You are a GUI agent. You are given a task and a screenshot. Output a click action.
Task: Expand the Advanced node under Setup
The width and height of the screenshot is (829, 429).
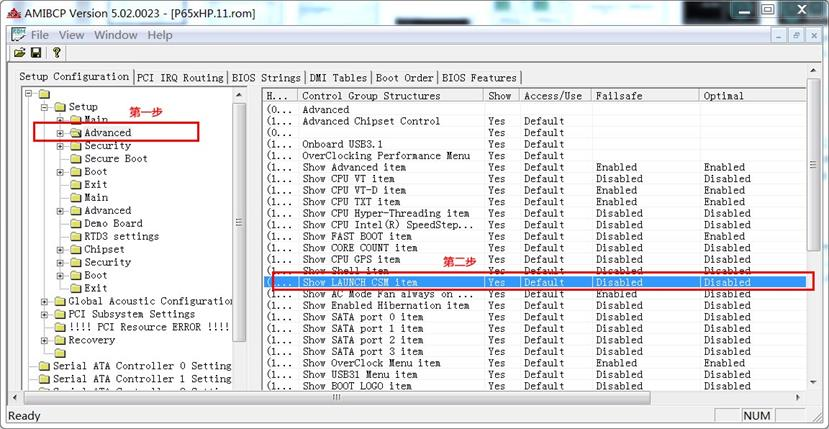click(x=60, y=133)
